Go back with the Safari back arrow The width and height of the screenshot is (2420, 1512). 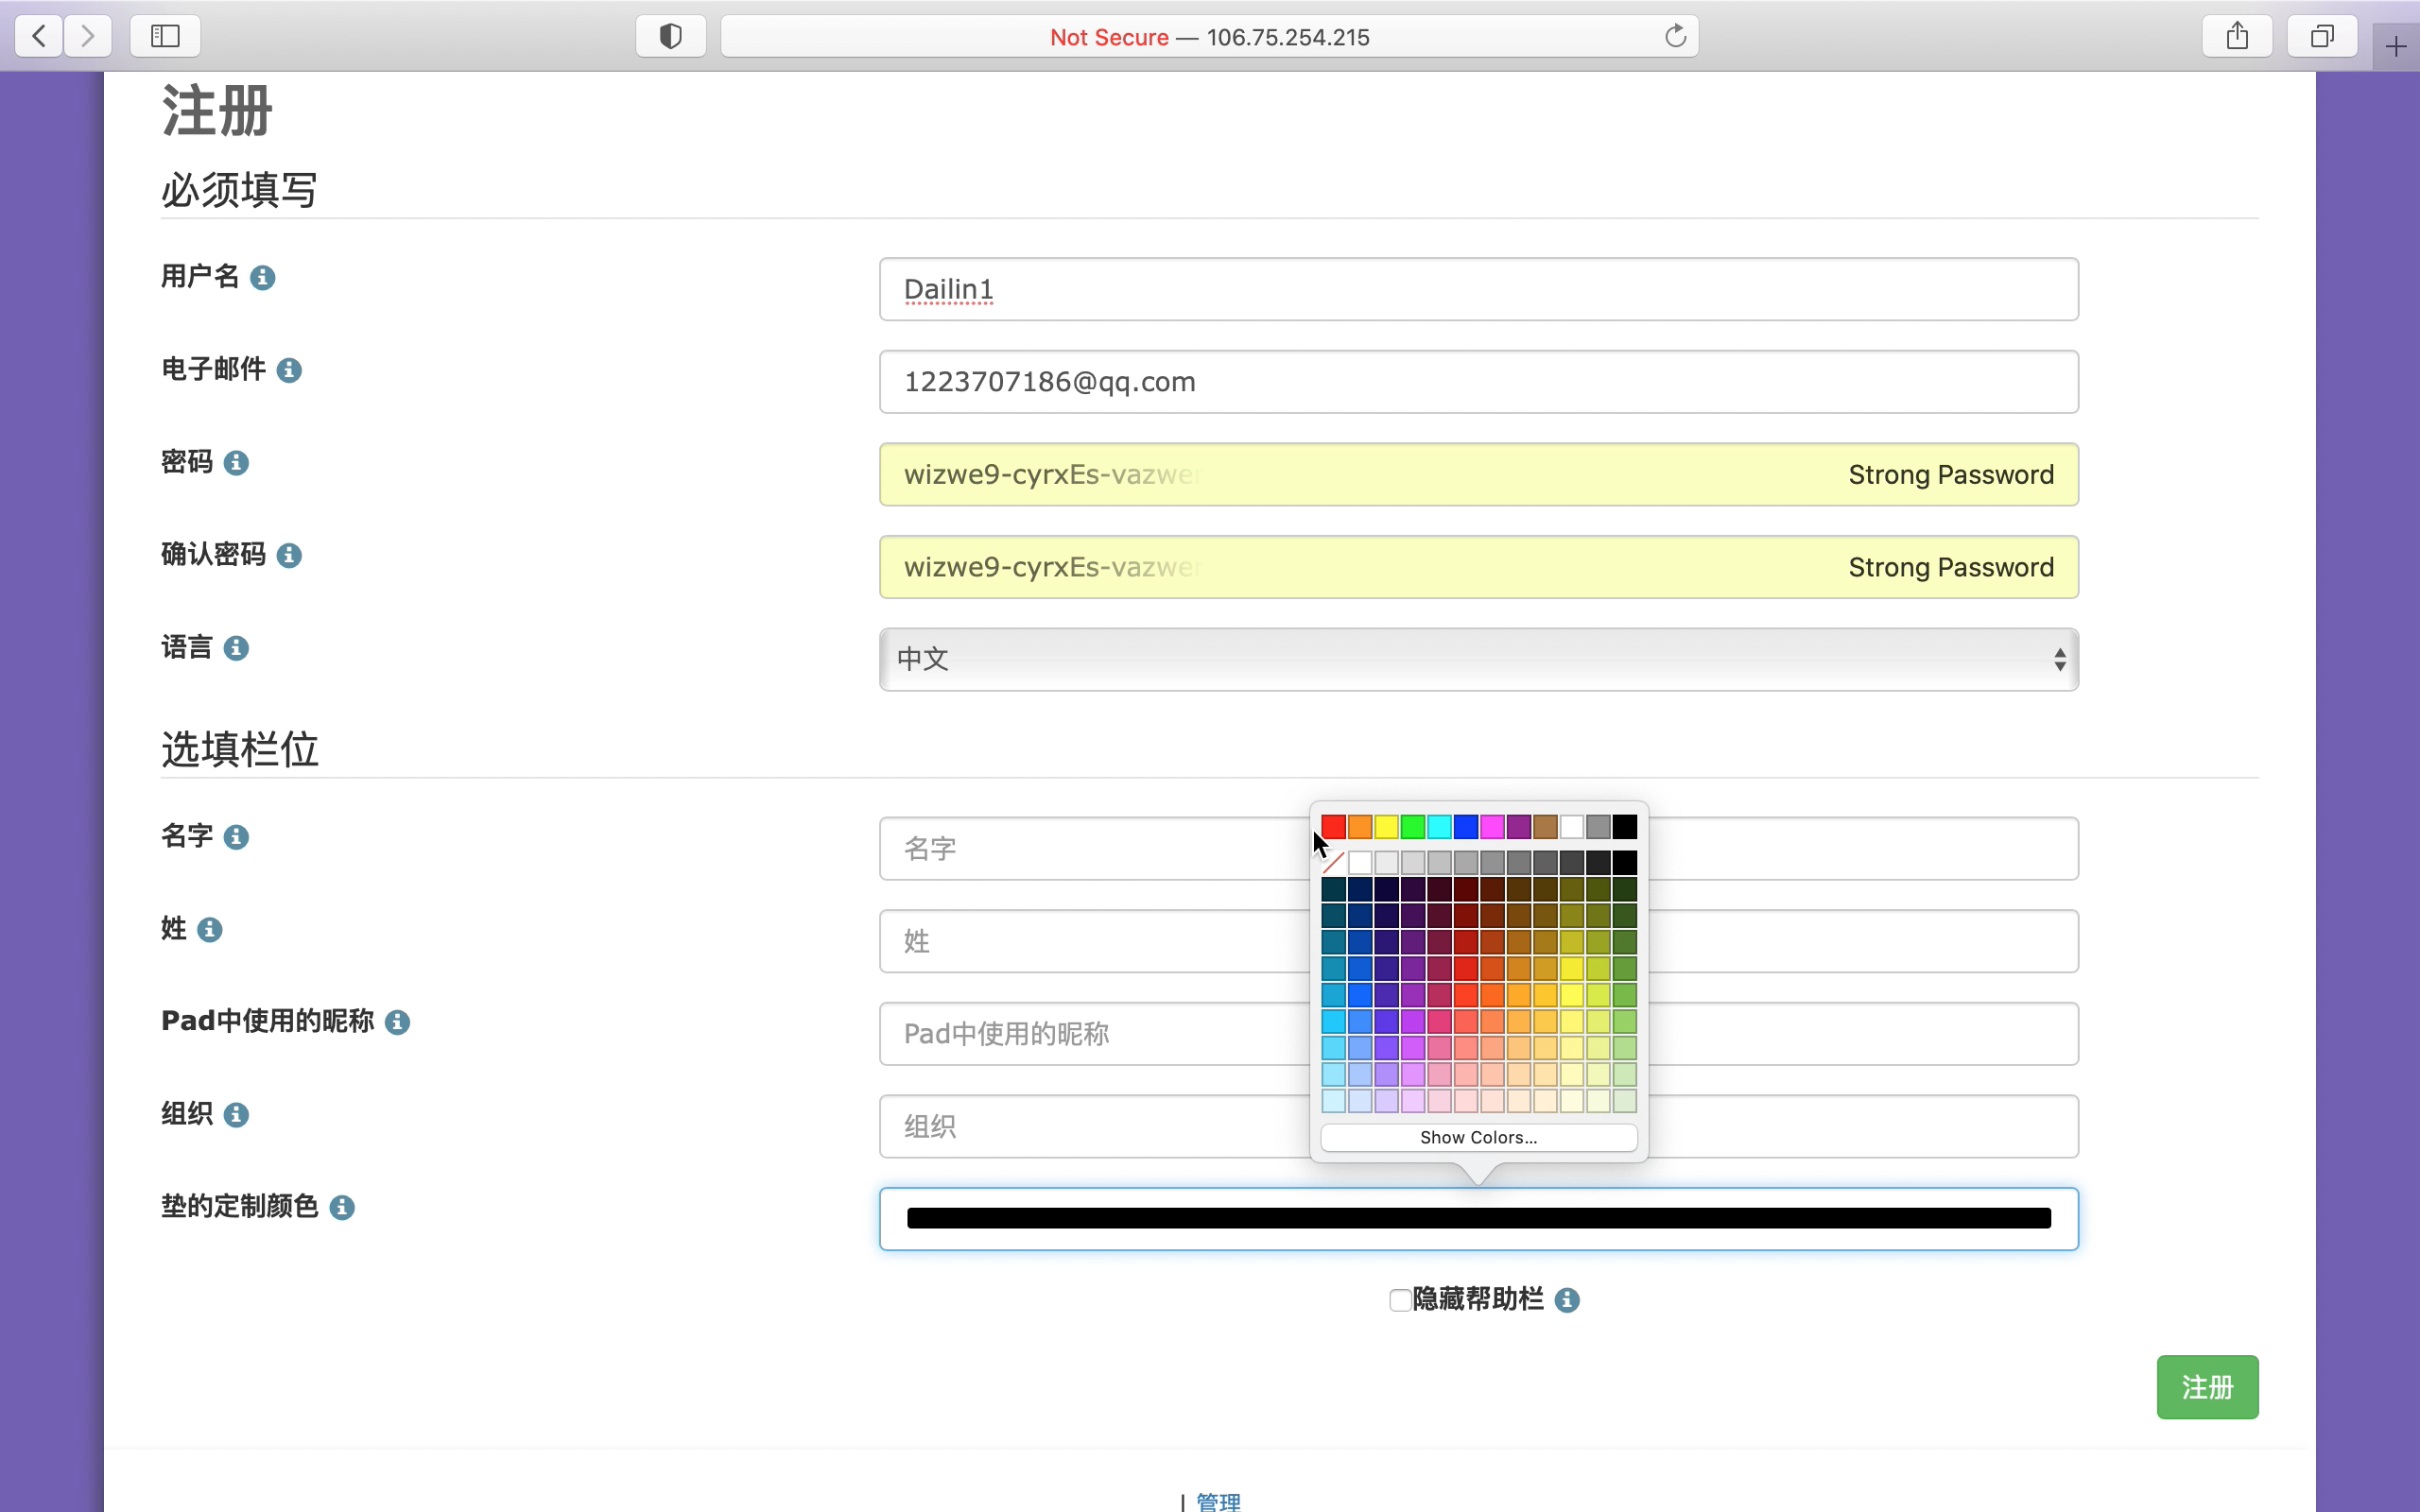coord(39,37)
